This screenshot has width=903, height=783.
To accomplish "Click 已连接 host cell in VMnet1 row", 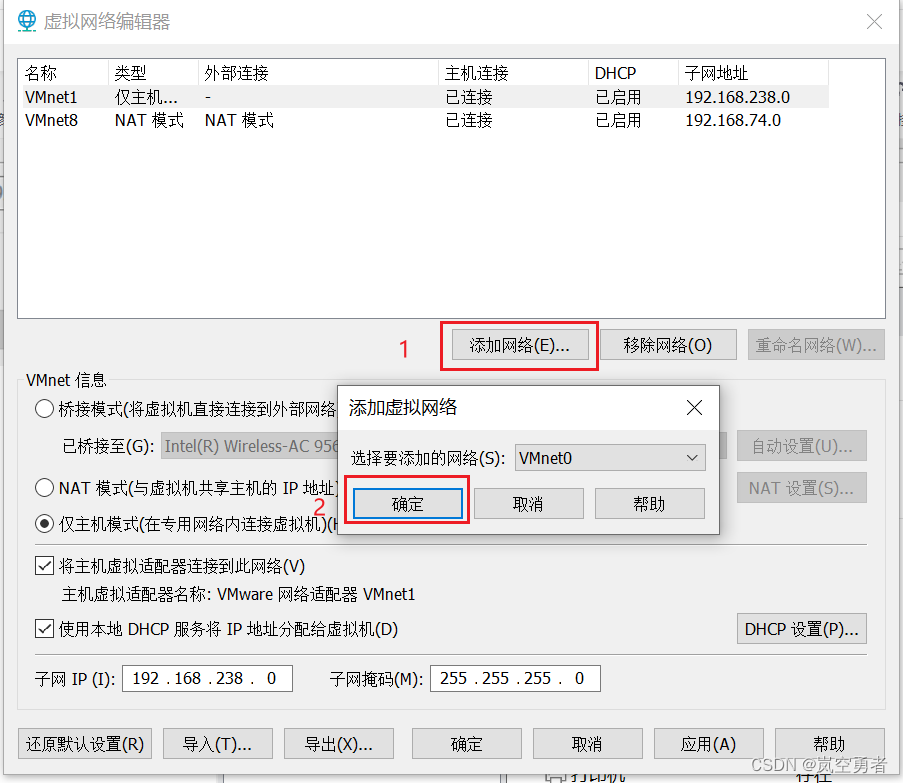I will pos(469,97).
